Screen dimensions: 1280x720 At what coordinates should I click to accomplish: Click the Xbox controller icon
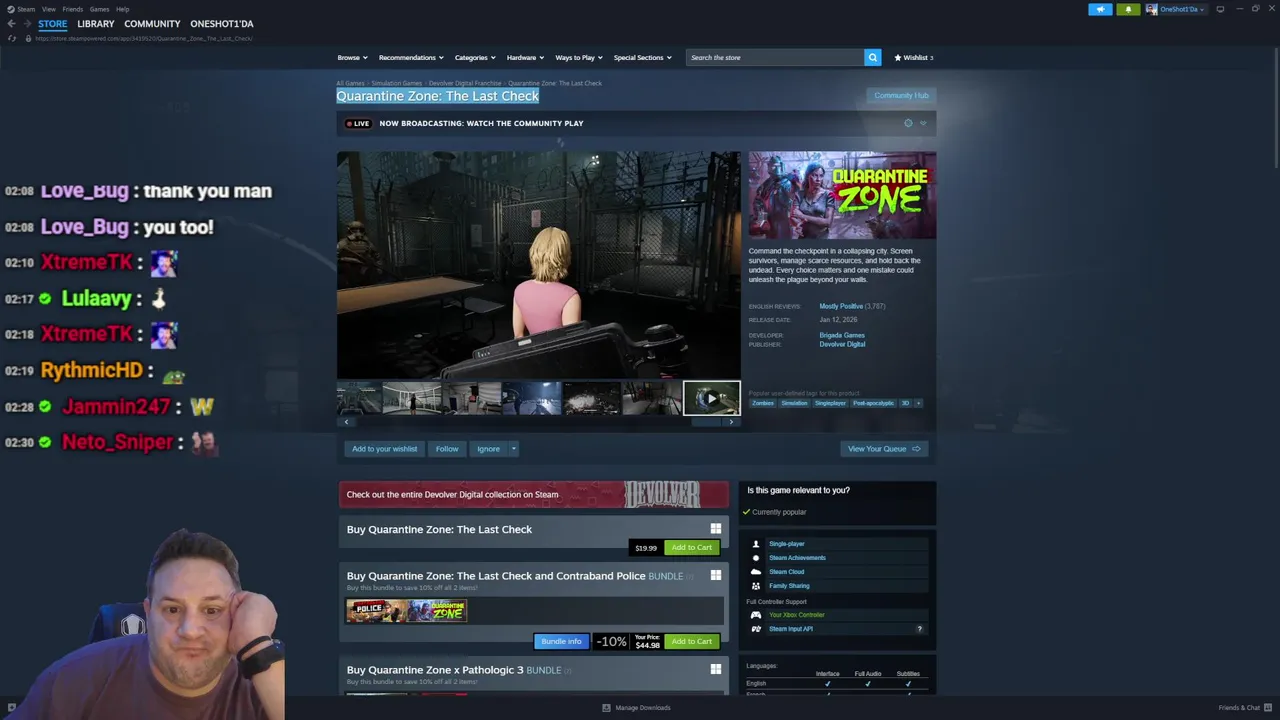(755, 615)
